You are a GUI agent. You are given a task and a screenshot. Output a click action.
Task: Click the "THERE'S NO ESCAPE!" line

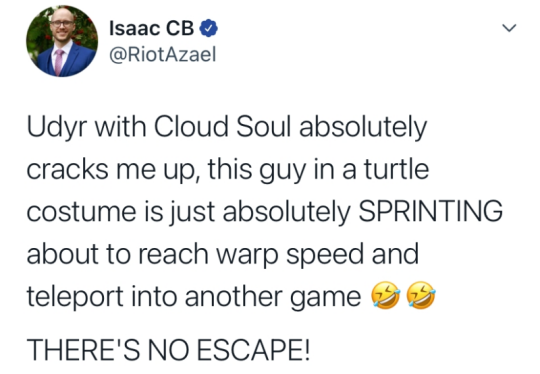tap(168, 350)
